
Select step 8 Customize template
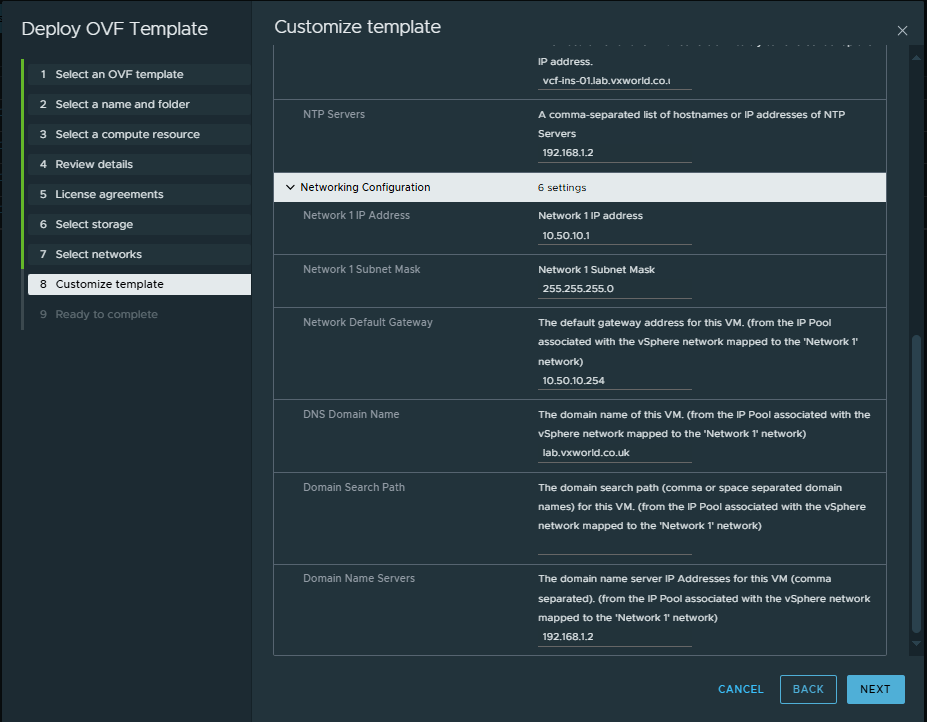pyautogui.click(x=109, y=284)
